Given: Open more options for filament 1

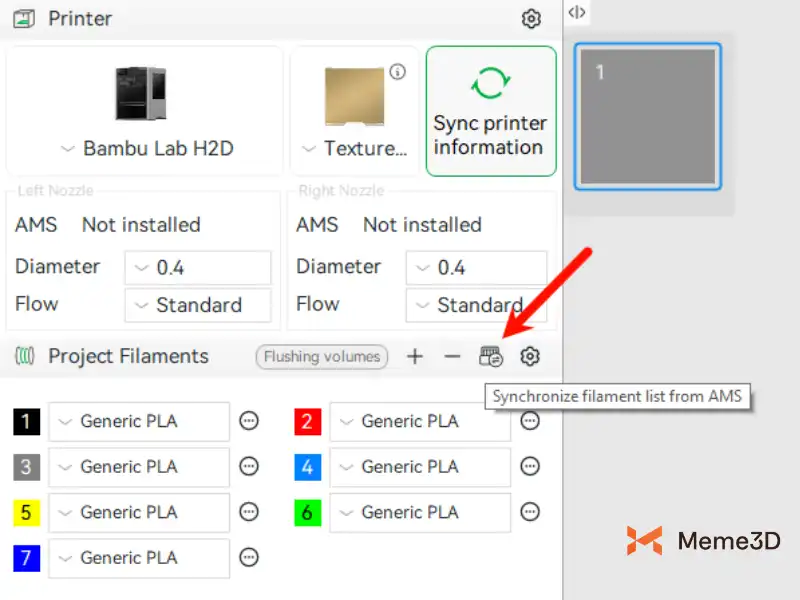Looking at the screenshot, I should pyautogui.click(x=249, y=421).
